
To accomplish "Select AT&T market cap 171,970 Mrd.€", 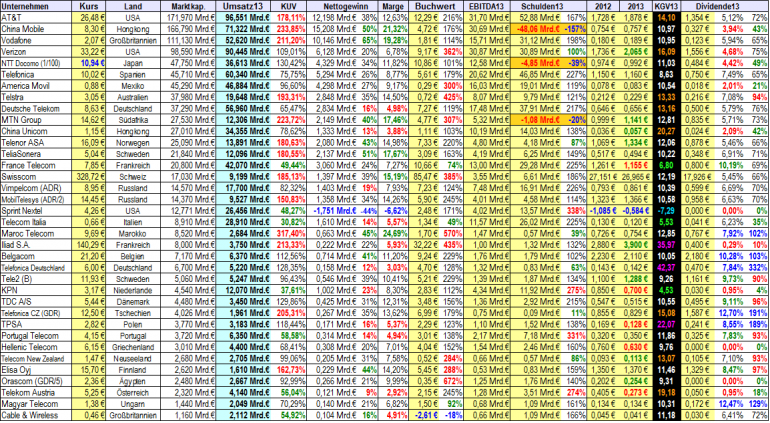I will (x=188, y=18).
